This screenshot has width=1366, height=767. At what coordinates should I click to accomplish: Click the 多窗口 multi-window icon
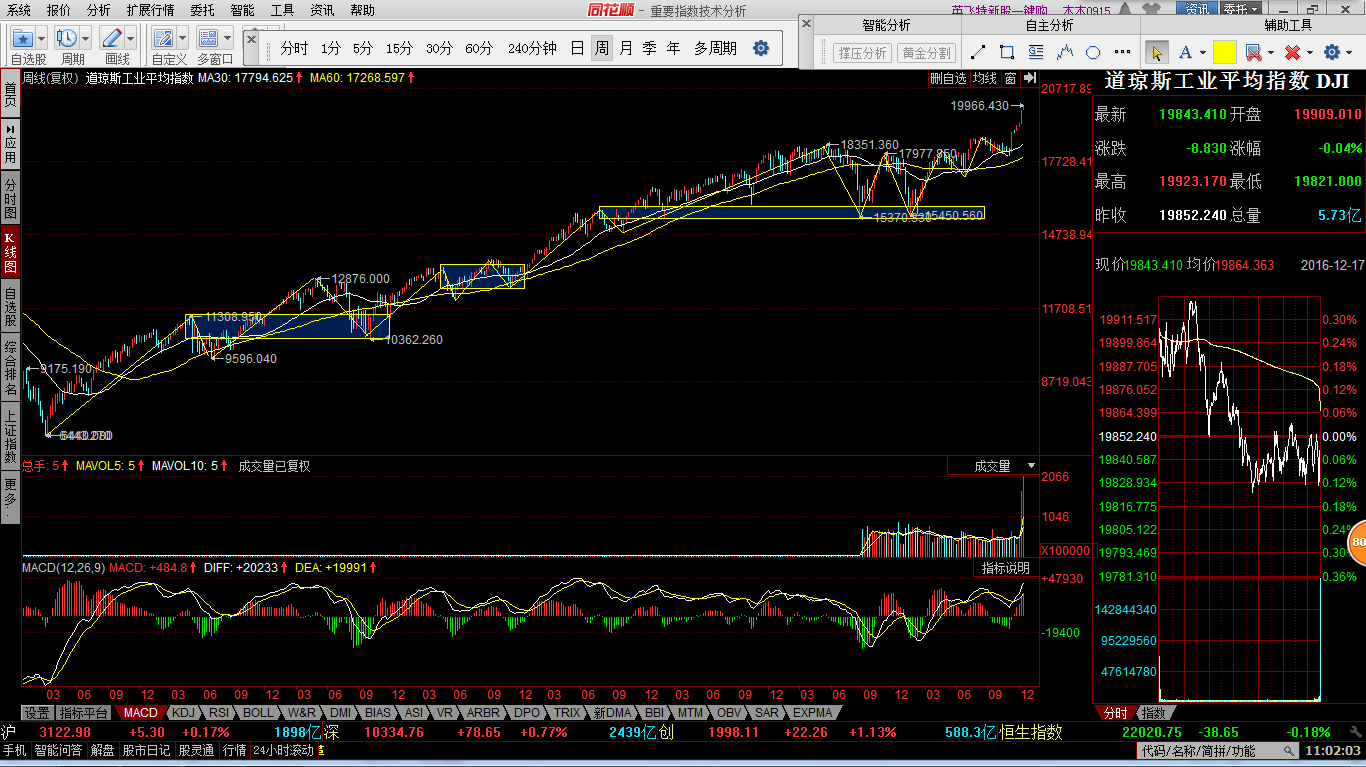click(x=208, y=39)
